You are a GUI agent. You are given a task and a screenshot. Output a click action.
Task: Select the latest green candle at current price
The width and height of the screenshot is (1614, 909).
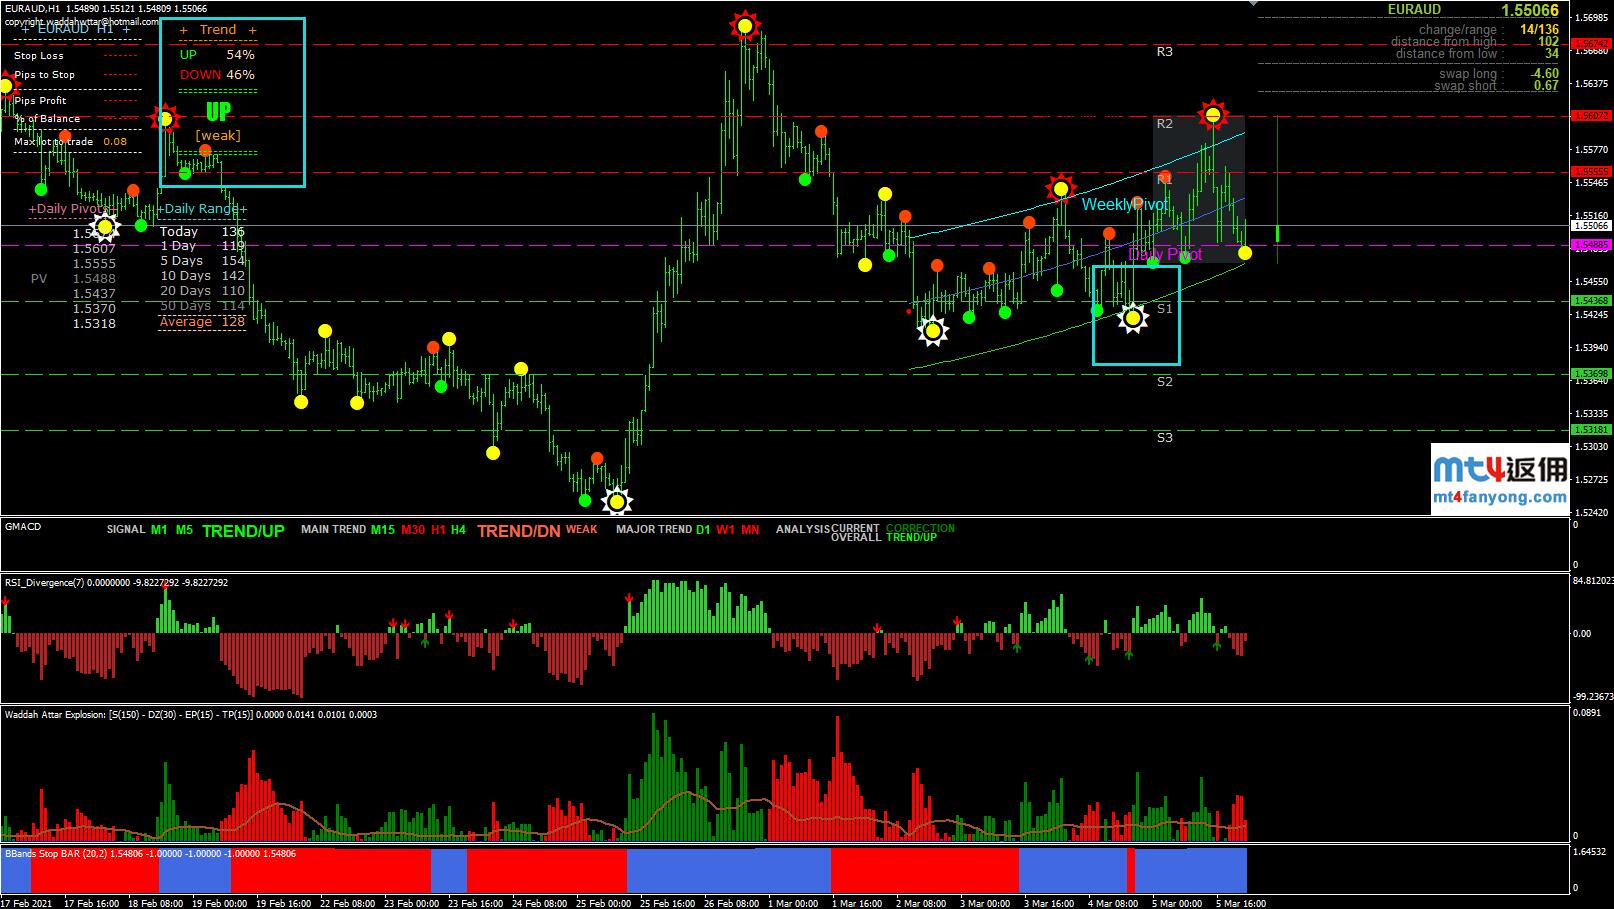point(1277,232)
